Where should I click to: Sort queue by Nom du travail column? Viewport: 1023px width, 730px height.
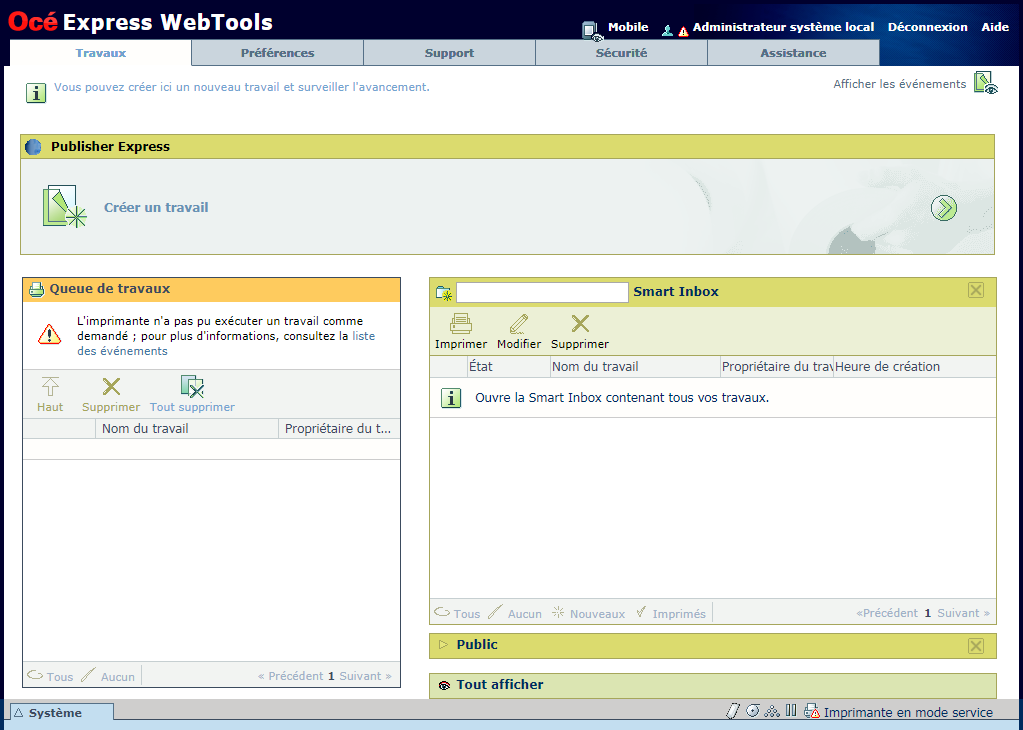[x=187, y=429]
